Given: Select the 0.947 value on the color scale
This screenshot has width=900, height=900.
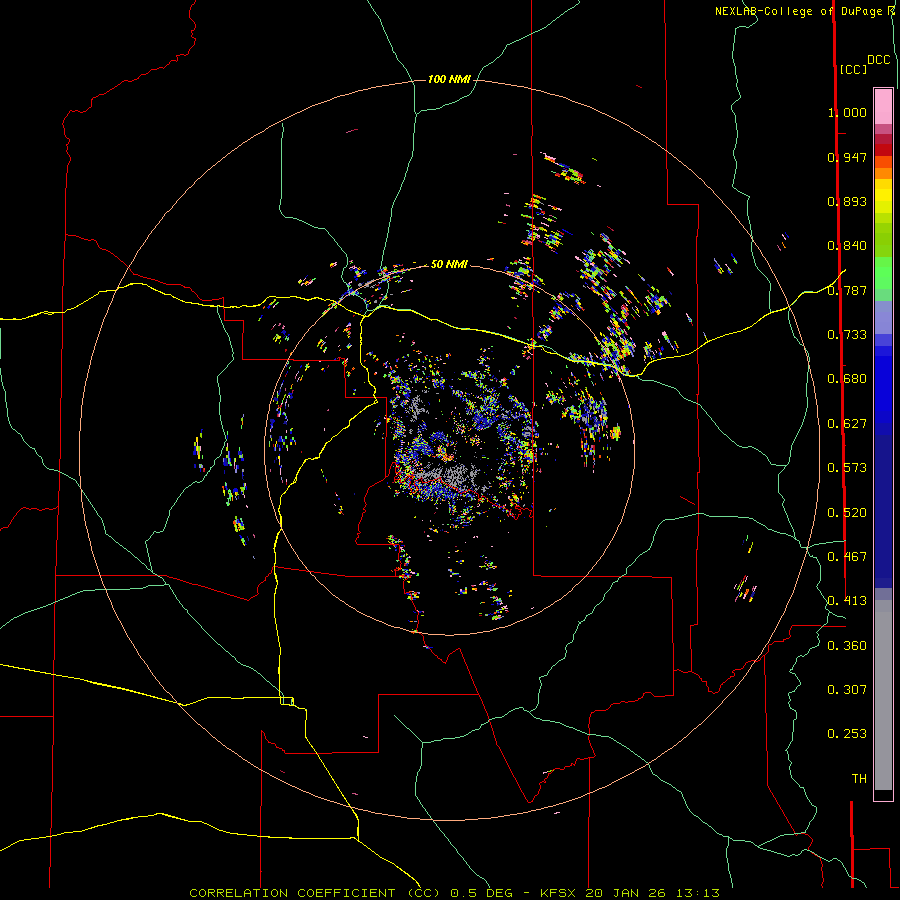Looking at the screenshot, I should [x=847, y=157].
